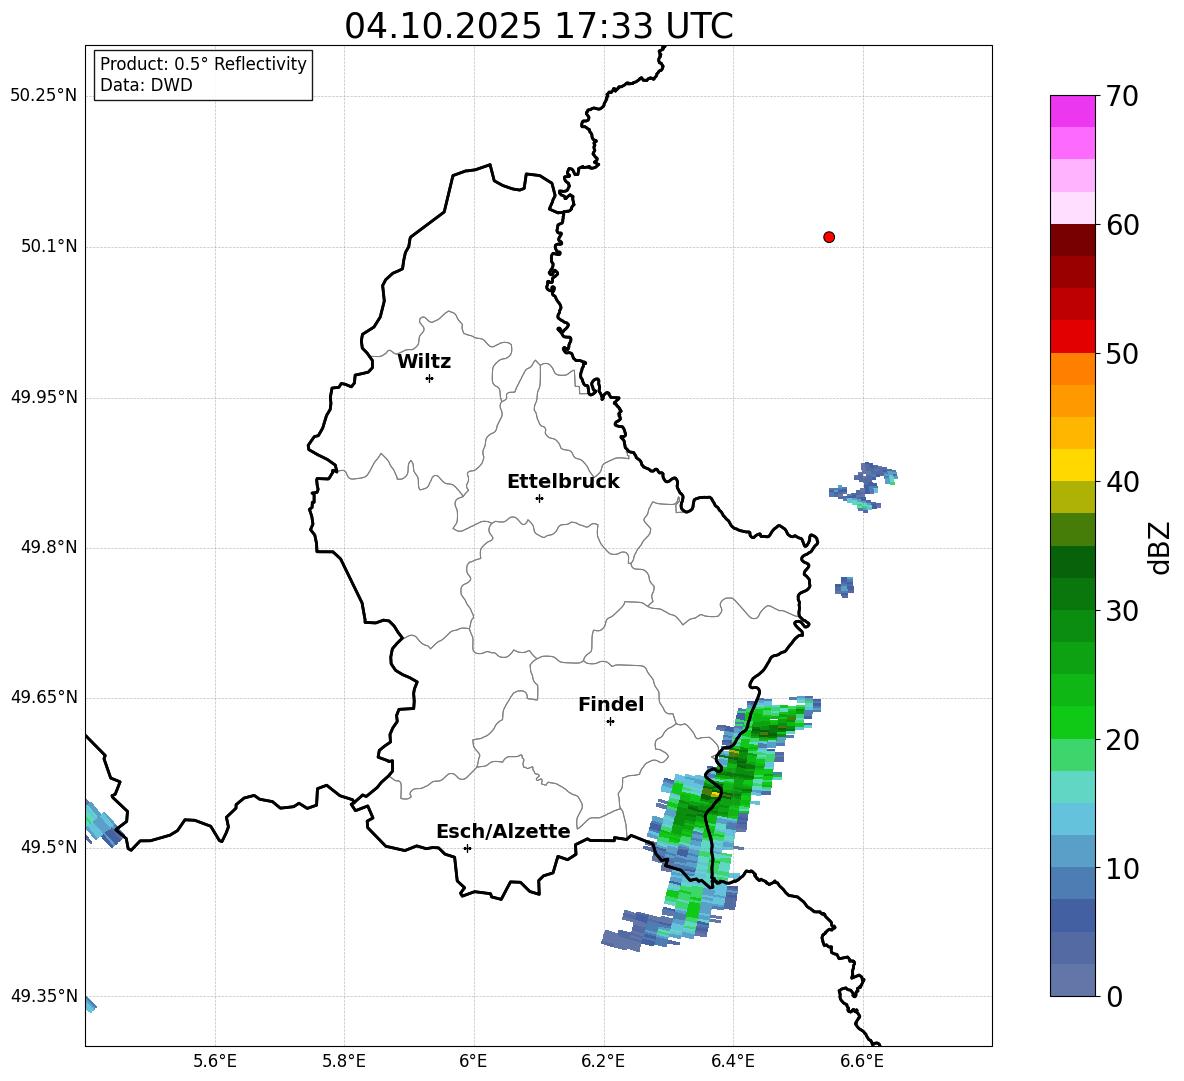Image resolution: width=1184 pixels, height=1081 pixels.
Task: Click the longitude label 5.8°E
Action: 344,1061
